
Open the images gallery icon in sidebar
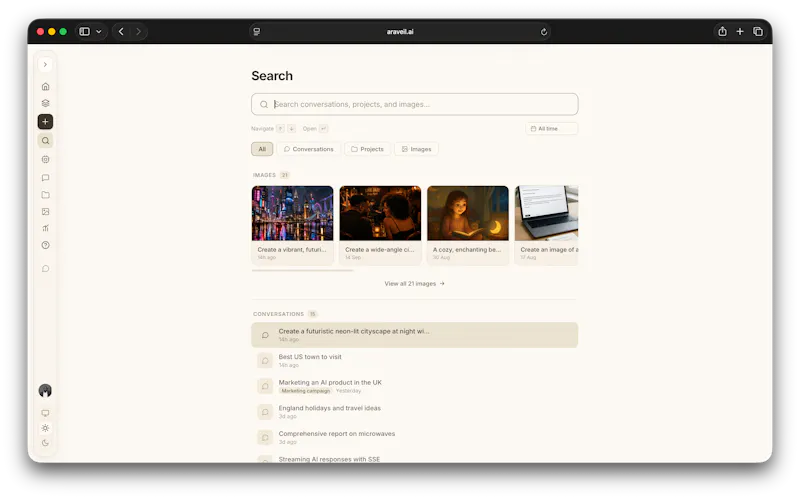coord(45,211)
